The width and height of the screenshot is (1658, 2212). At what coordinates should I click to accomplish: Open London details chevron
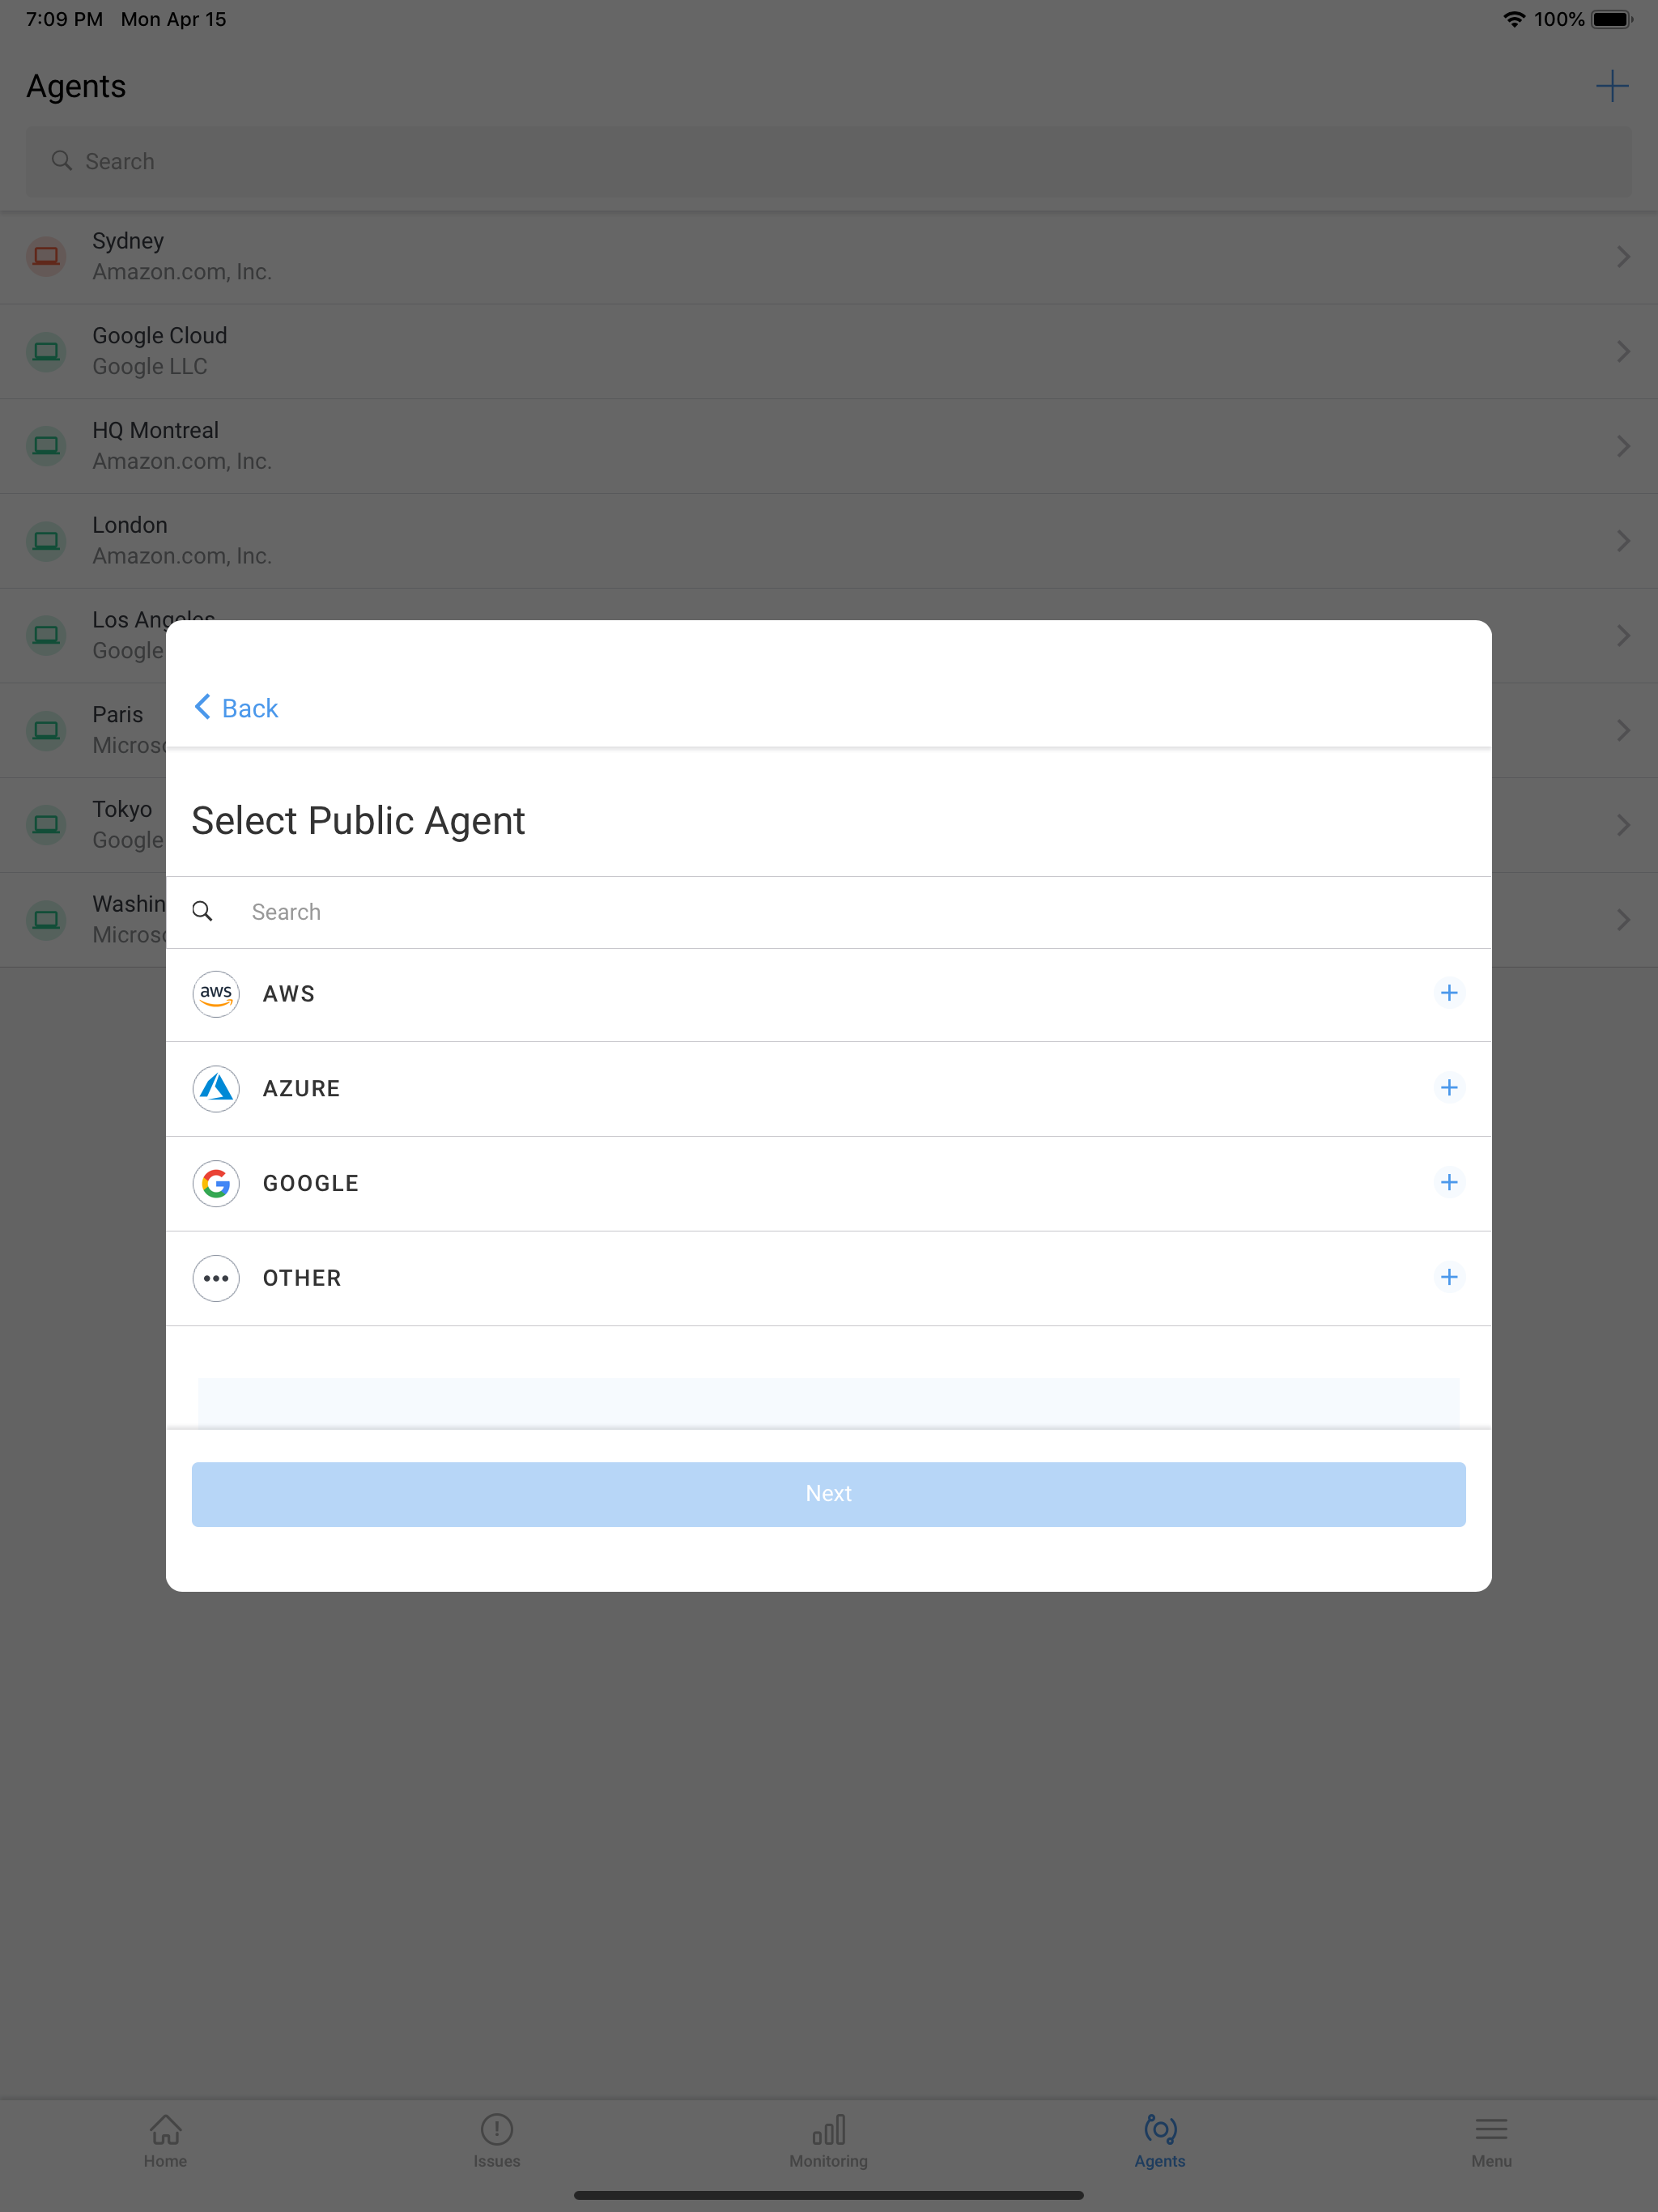click(x=1623, y=541)
